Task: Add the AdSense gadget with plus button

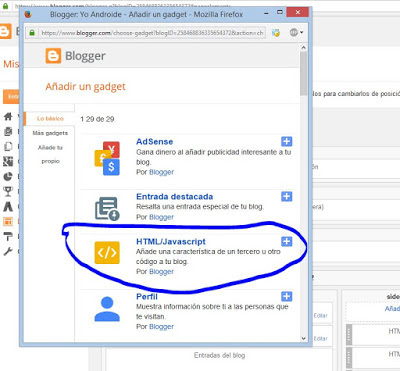Action: coord(287,141)
